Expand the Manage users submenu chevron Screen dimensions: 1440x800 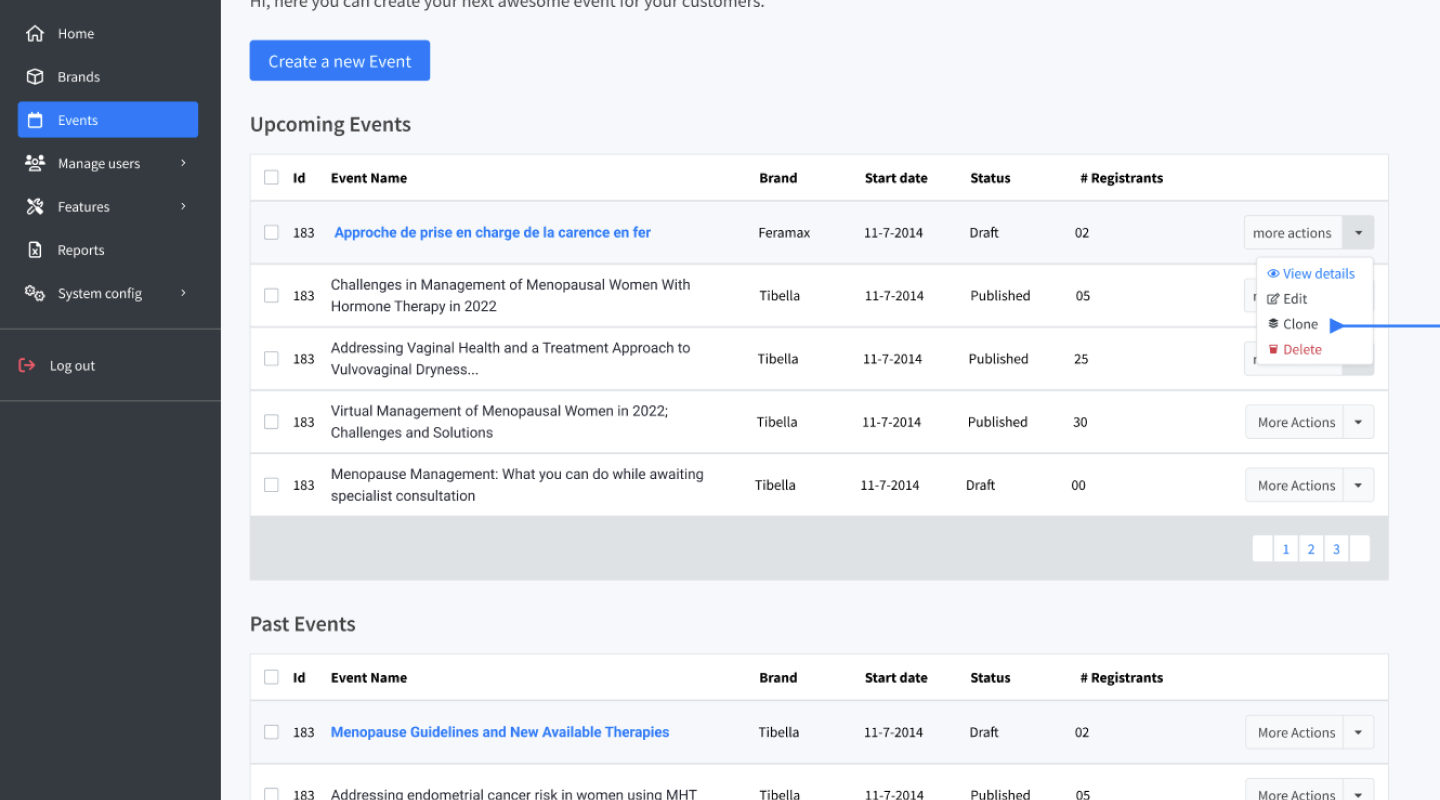coord(183,163)
